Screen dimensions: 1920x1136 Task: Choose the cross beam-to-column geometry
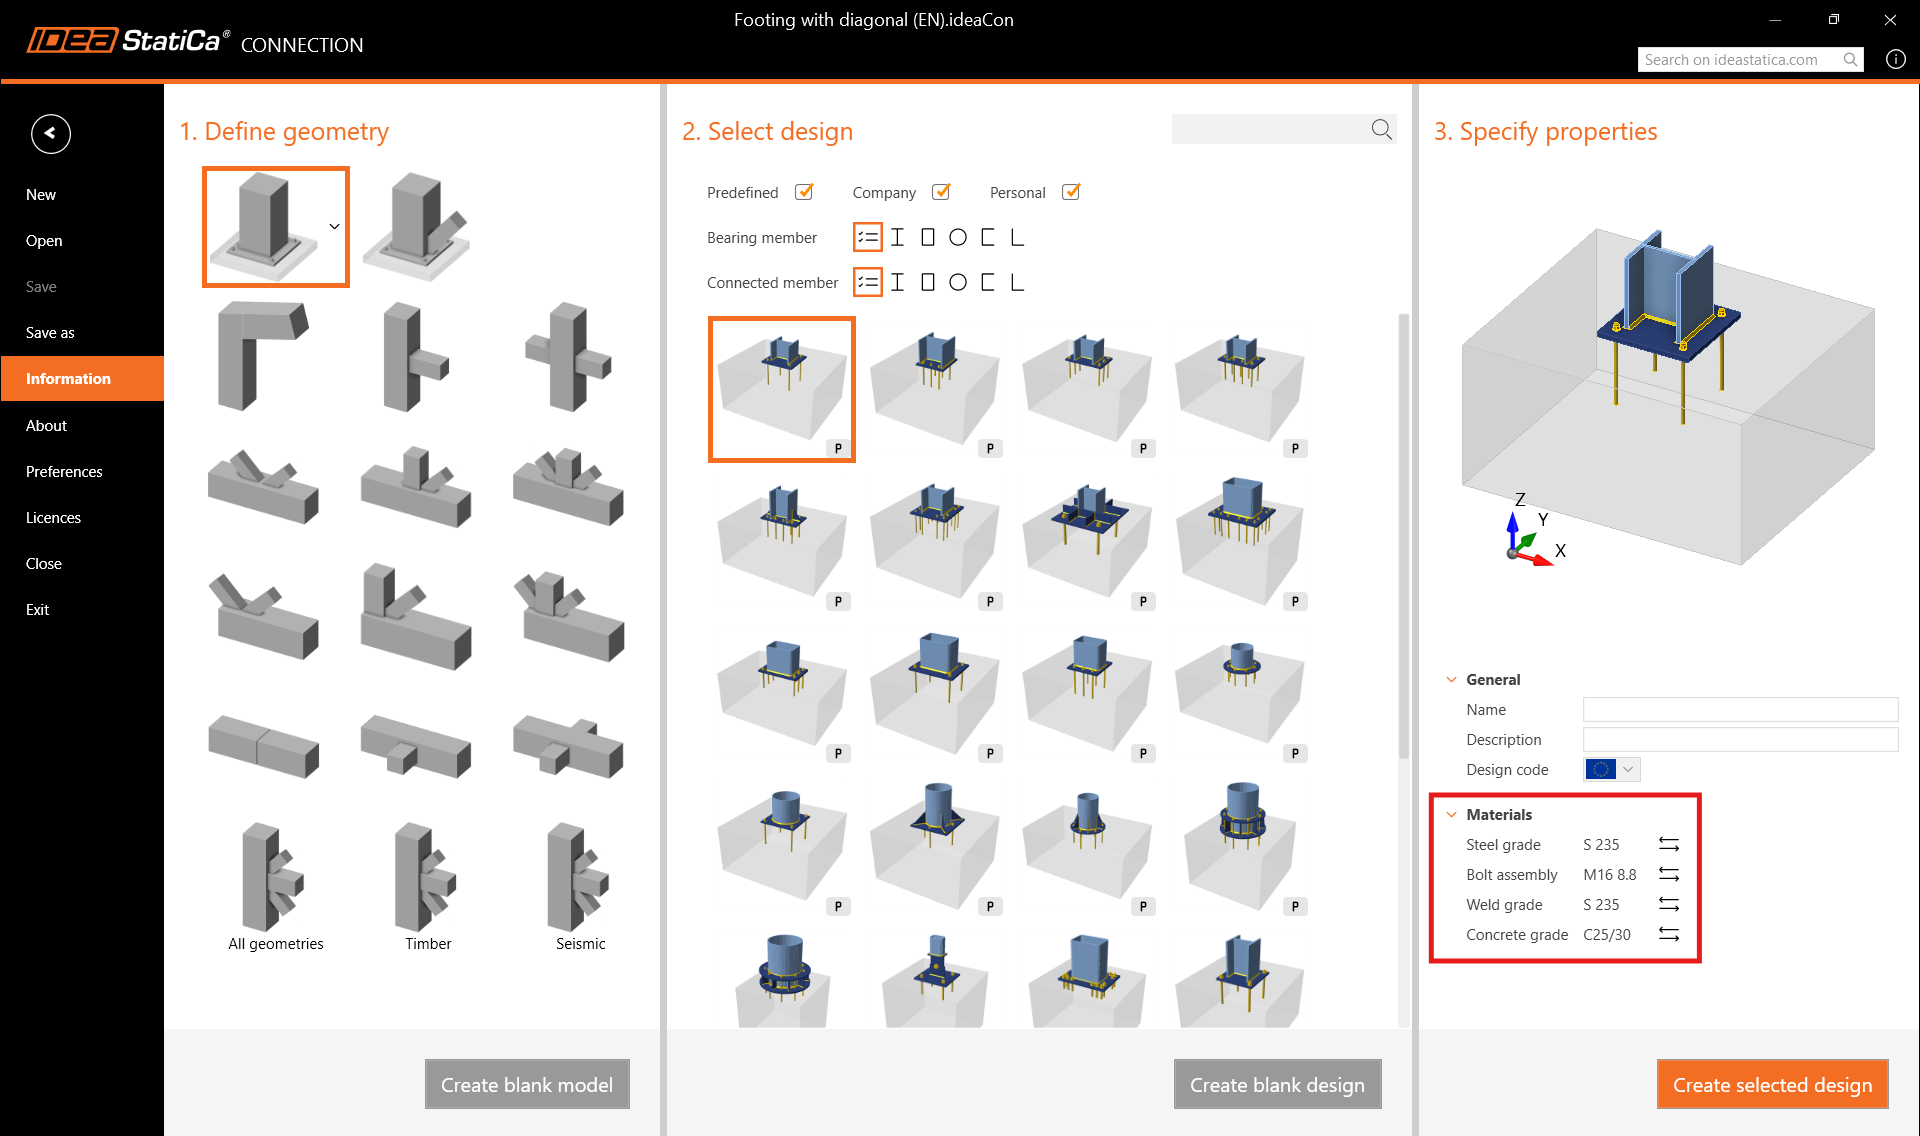pos(568,357)
